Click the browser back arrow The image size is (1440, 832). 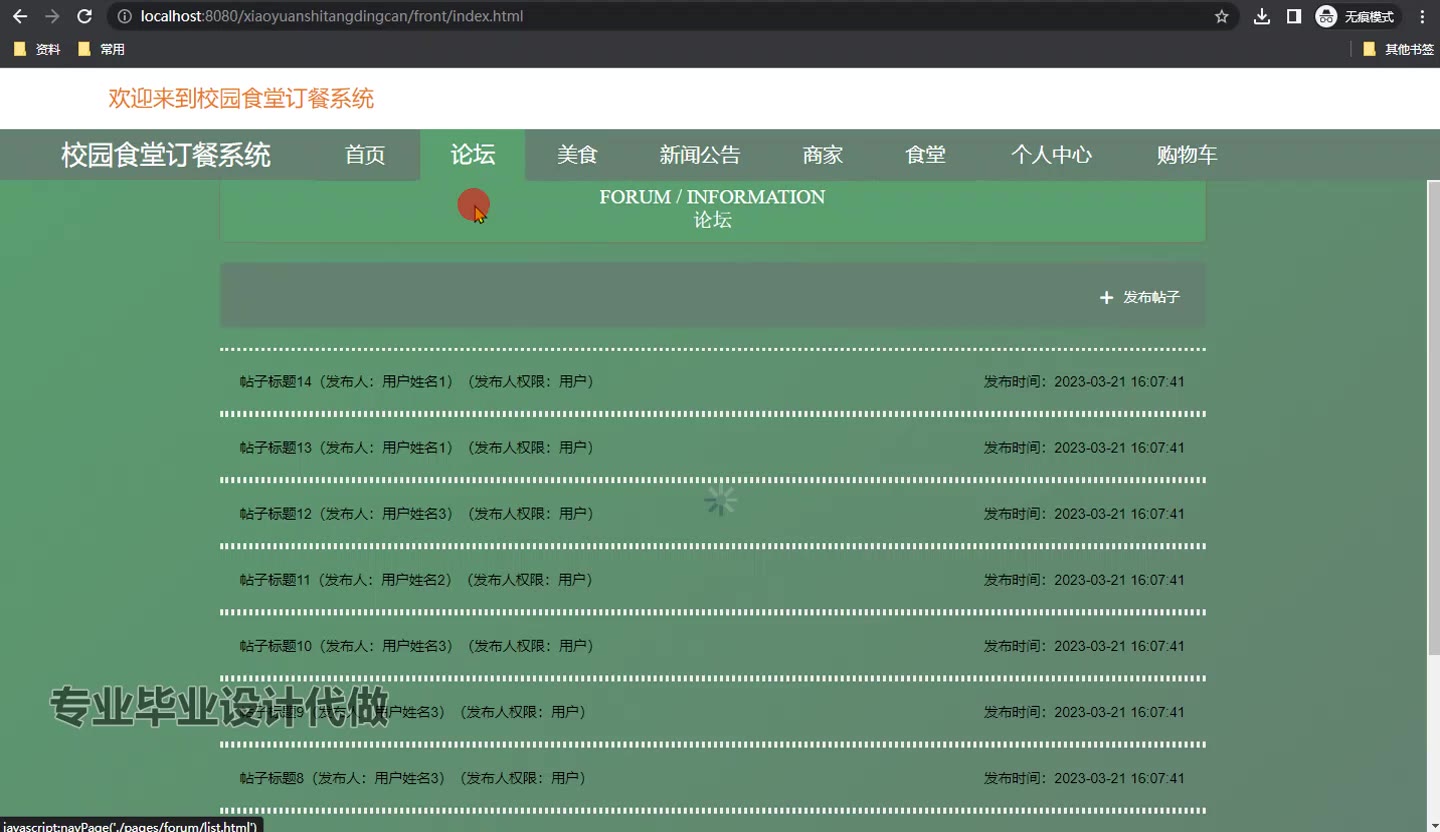tap(20, 16)
